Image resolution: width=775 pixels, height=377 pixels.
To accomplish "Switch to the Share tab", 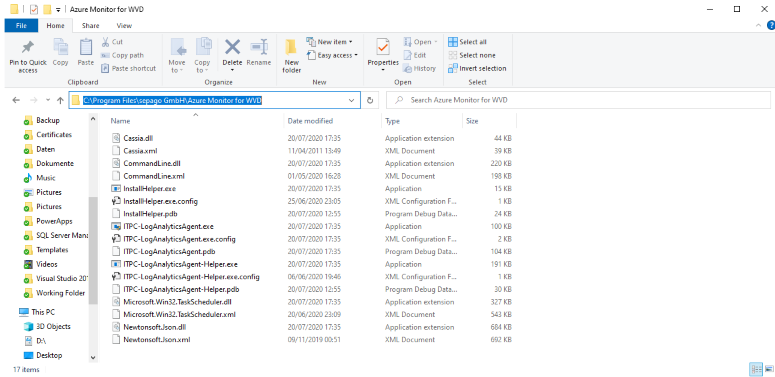I will (x=90, y=26).
